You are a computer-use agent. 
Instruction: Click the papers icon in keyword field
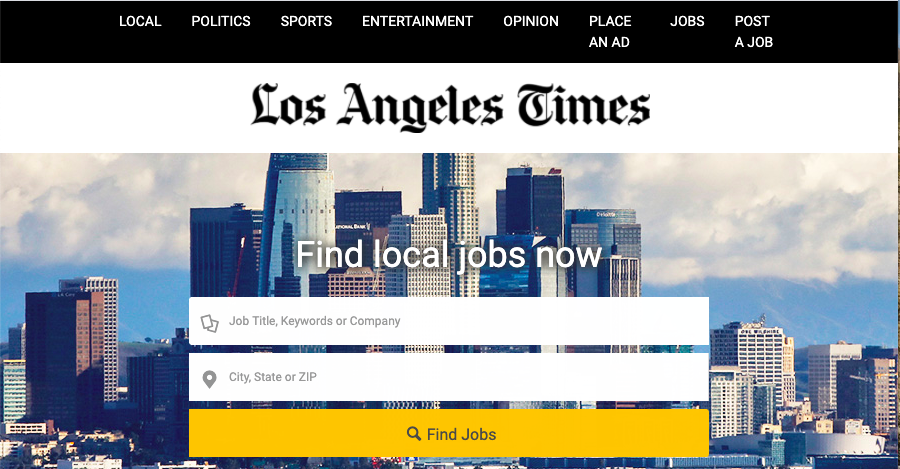(x=210, y=323)
